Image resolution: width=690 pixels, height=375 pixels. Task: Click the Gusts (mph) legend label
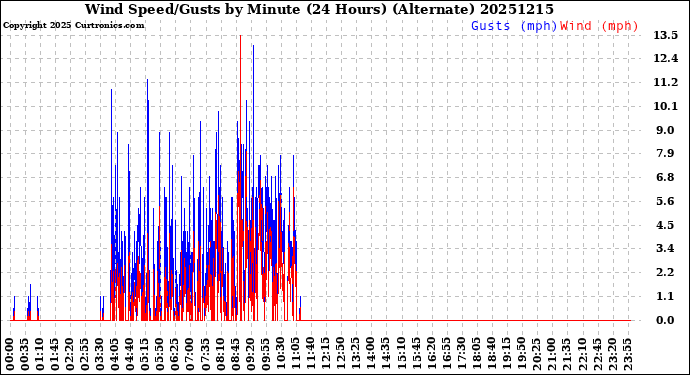pos(514,26)
